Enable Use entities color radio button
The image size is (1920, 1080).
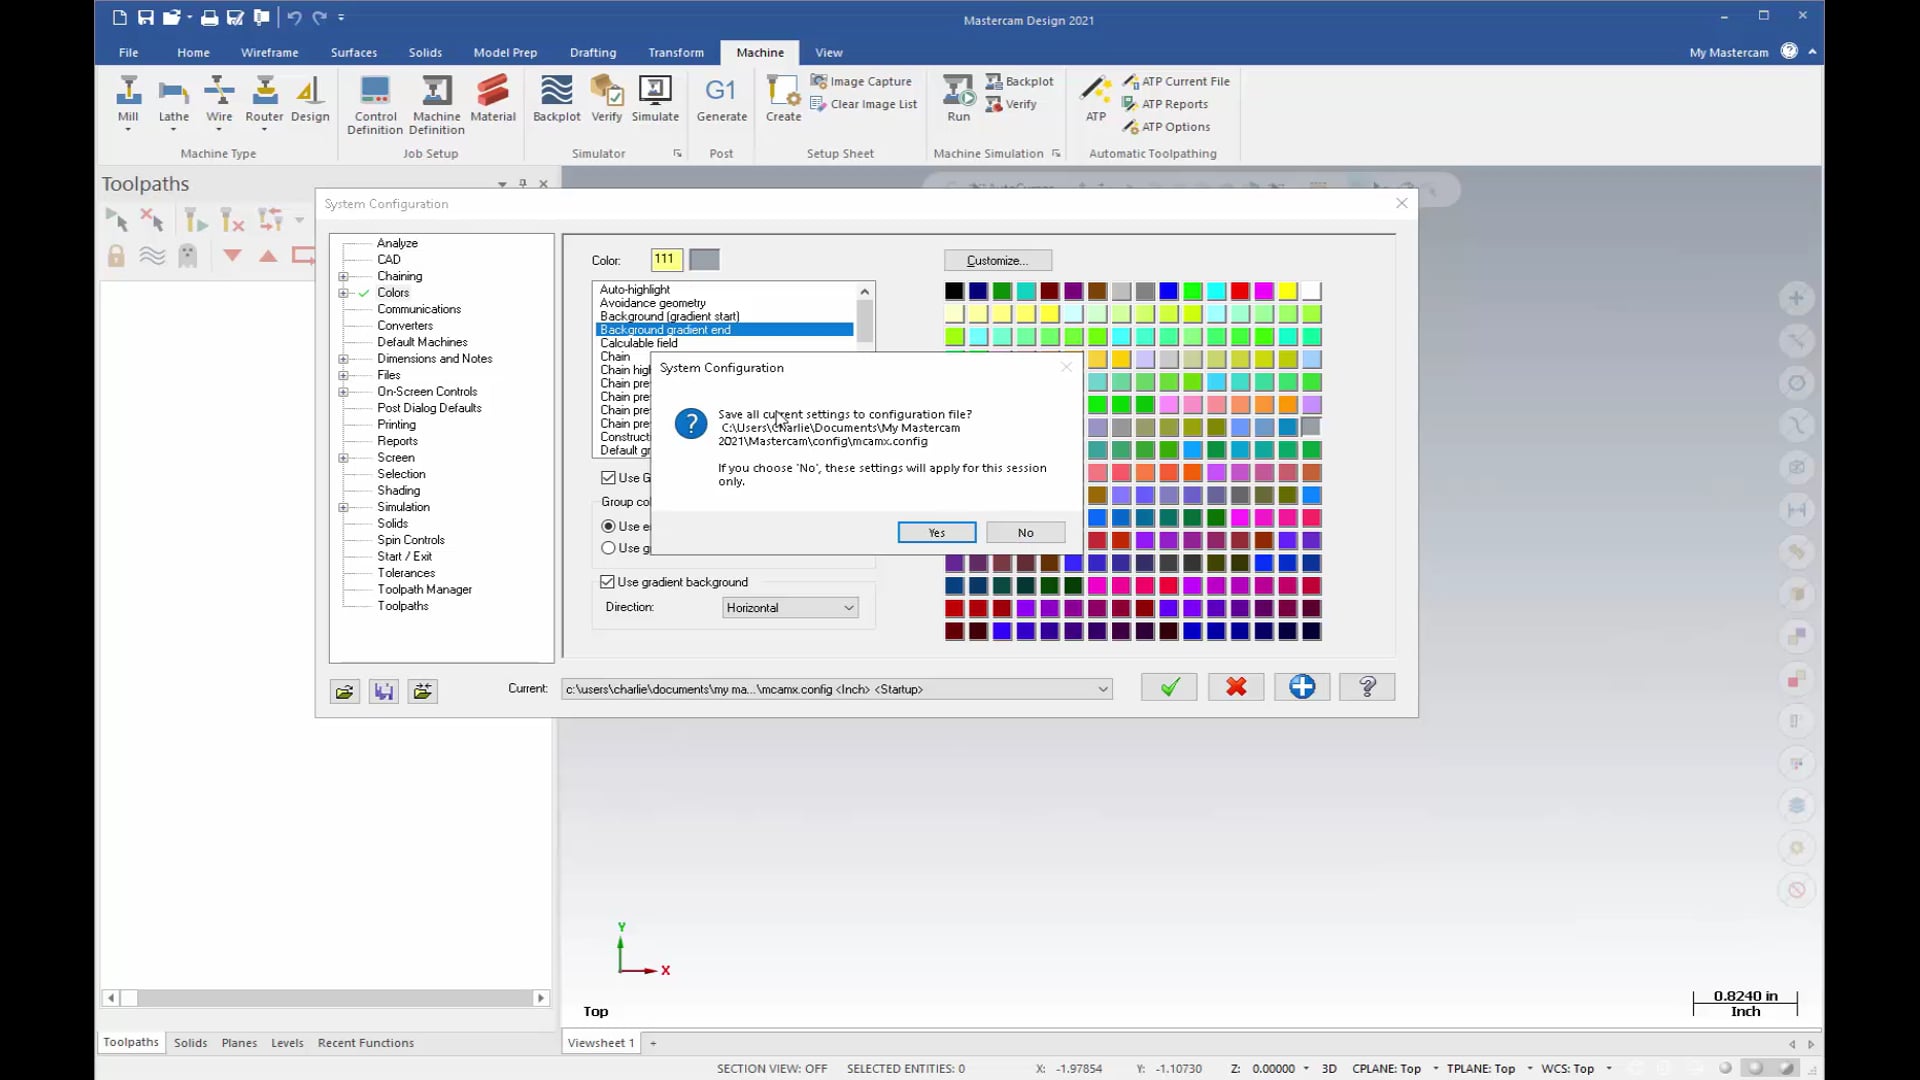tap(609, 526)
